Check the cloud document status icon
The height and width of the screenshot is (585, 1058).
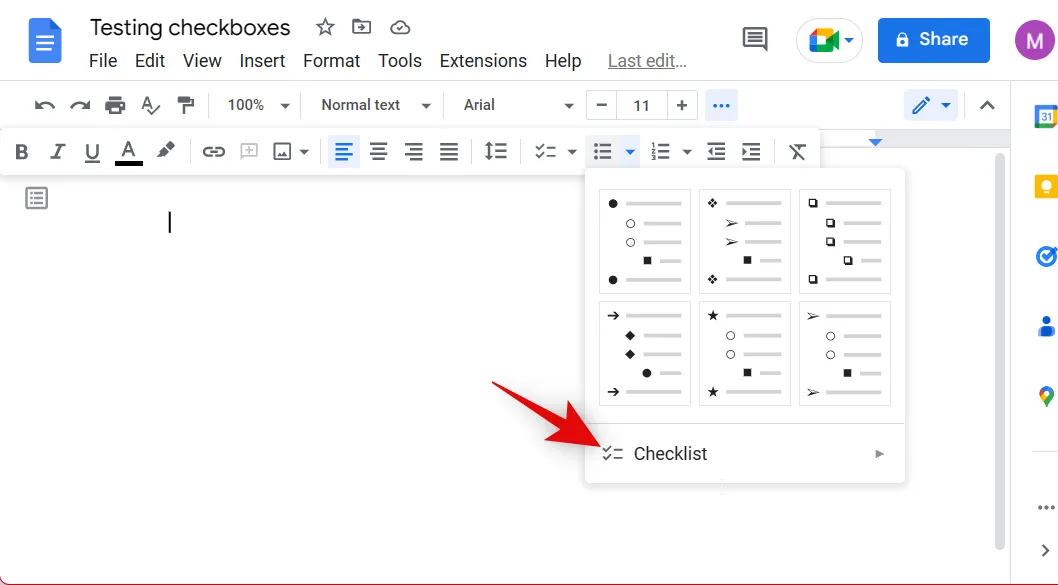pos(400,28)
